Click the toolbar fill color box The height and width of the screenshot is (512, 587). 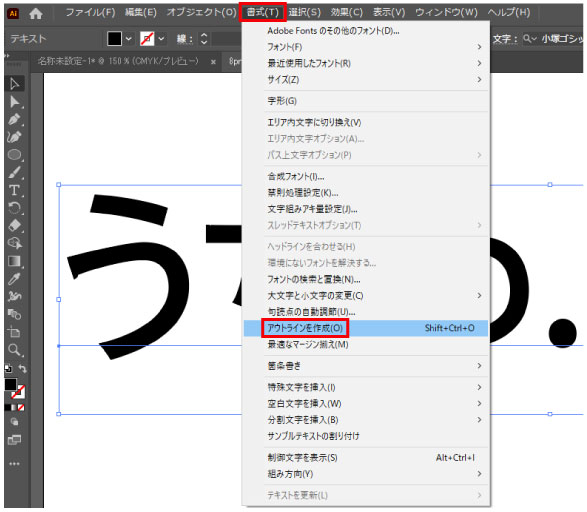coord(10,384)
